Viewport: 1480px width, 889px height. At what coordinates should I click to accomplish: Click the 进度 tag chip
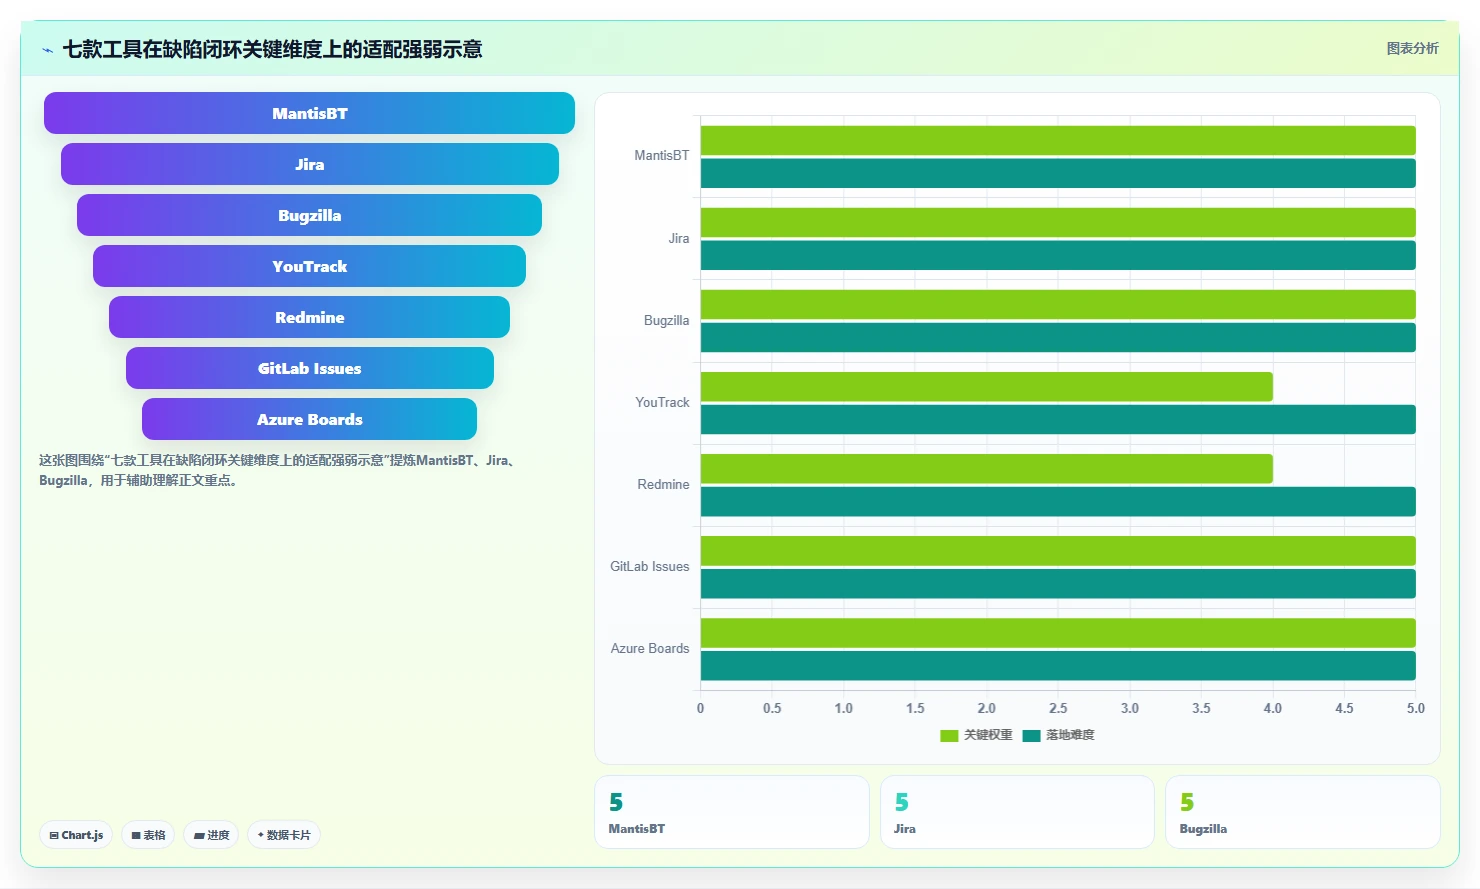pos(211,835)
